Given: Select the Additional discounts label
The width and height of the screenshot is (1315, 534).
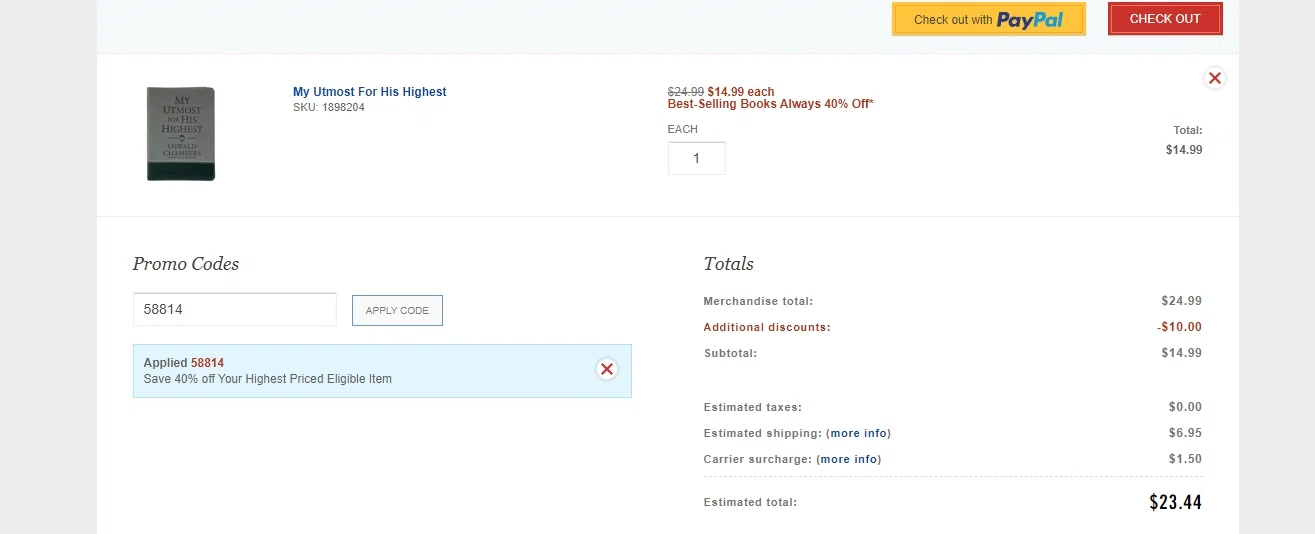Looking at the screenshot, I should (x=767, y=327).
